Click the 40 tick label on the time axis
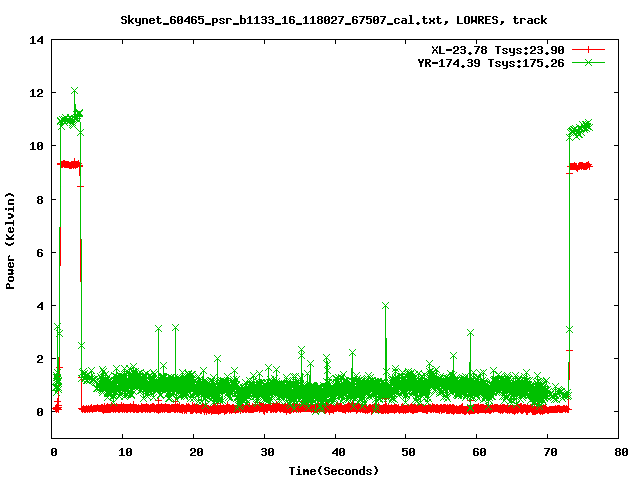Image resolution: width=640 pixels, height=480 pixels. [x=338, y=452]
